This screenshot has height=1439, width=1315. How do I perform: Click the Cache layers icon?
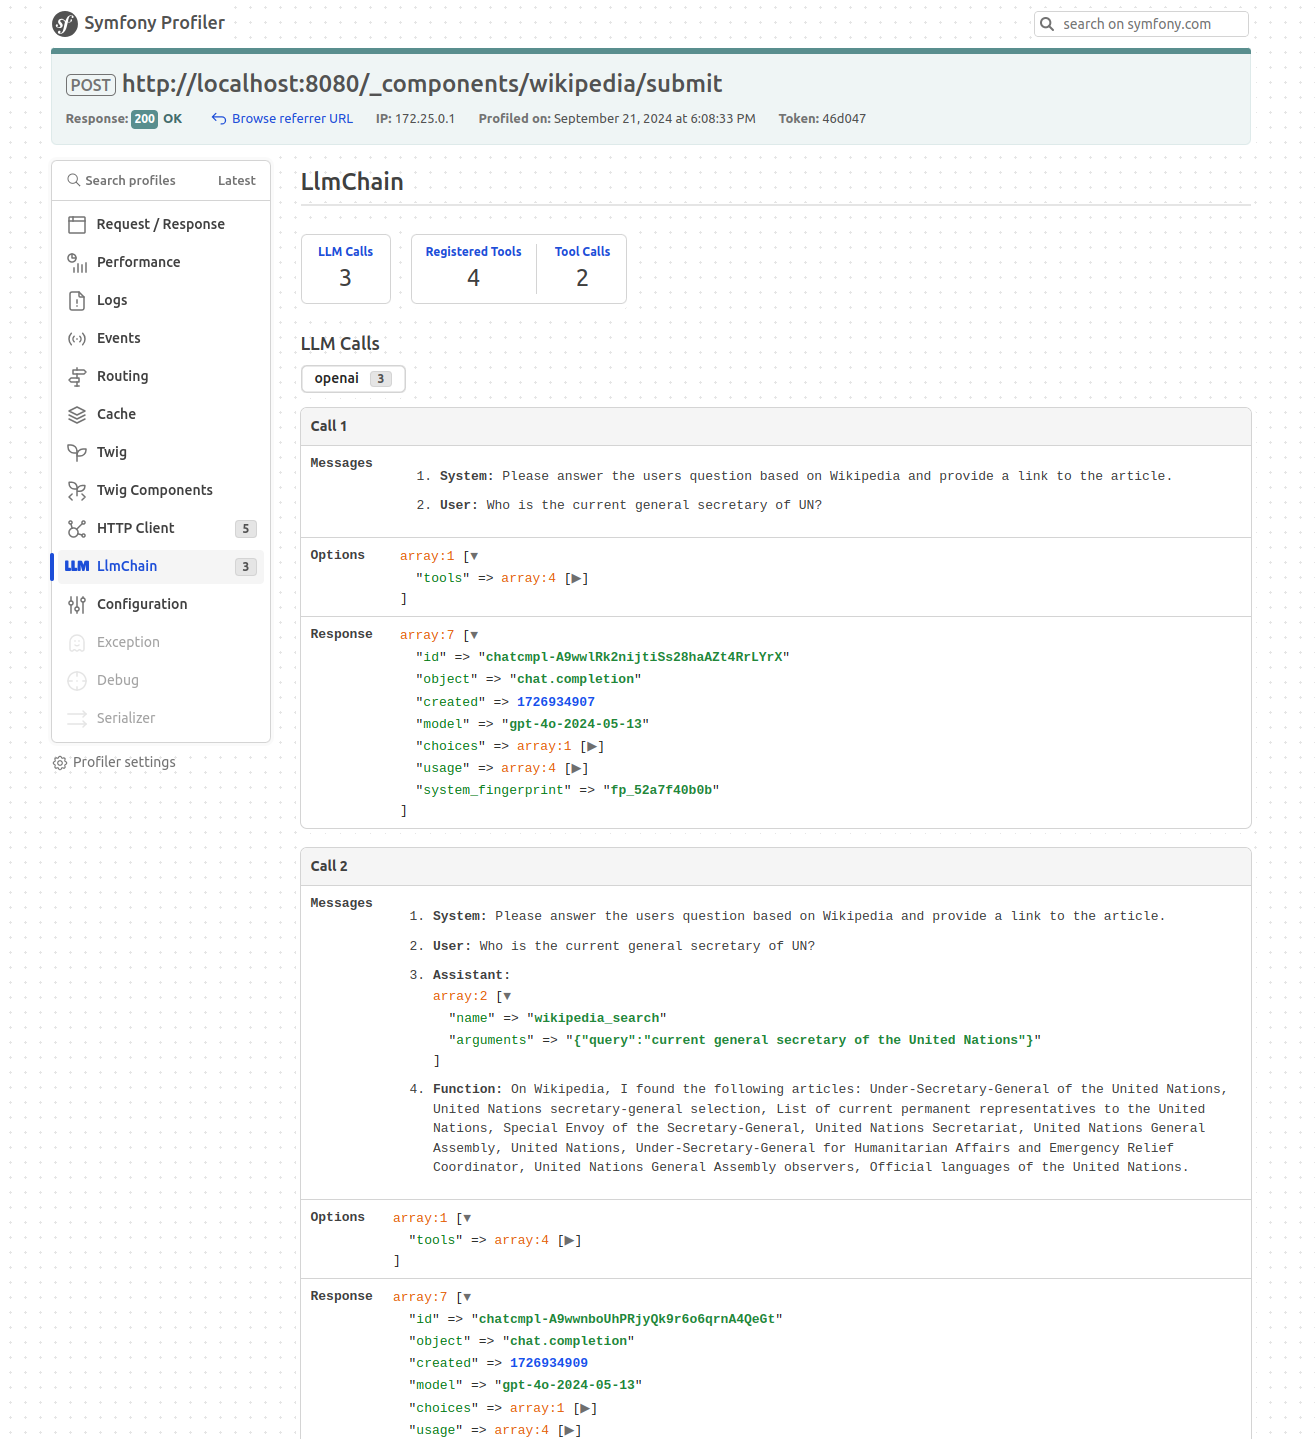pos(77,414)
